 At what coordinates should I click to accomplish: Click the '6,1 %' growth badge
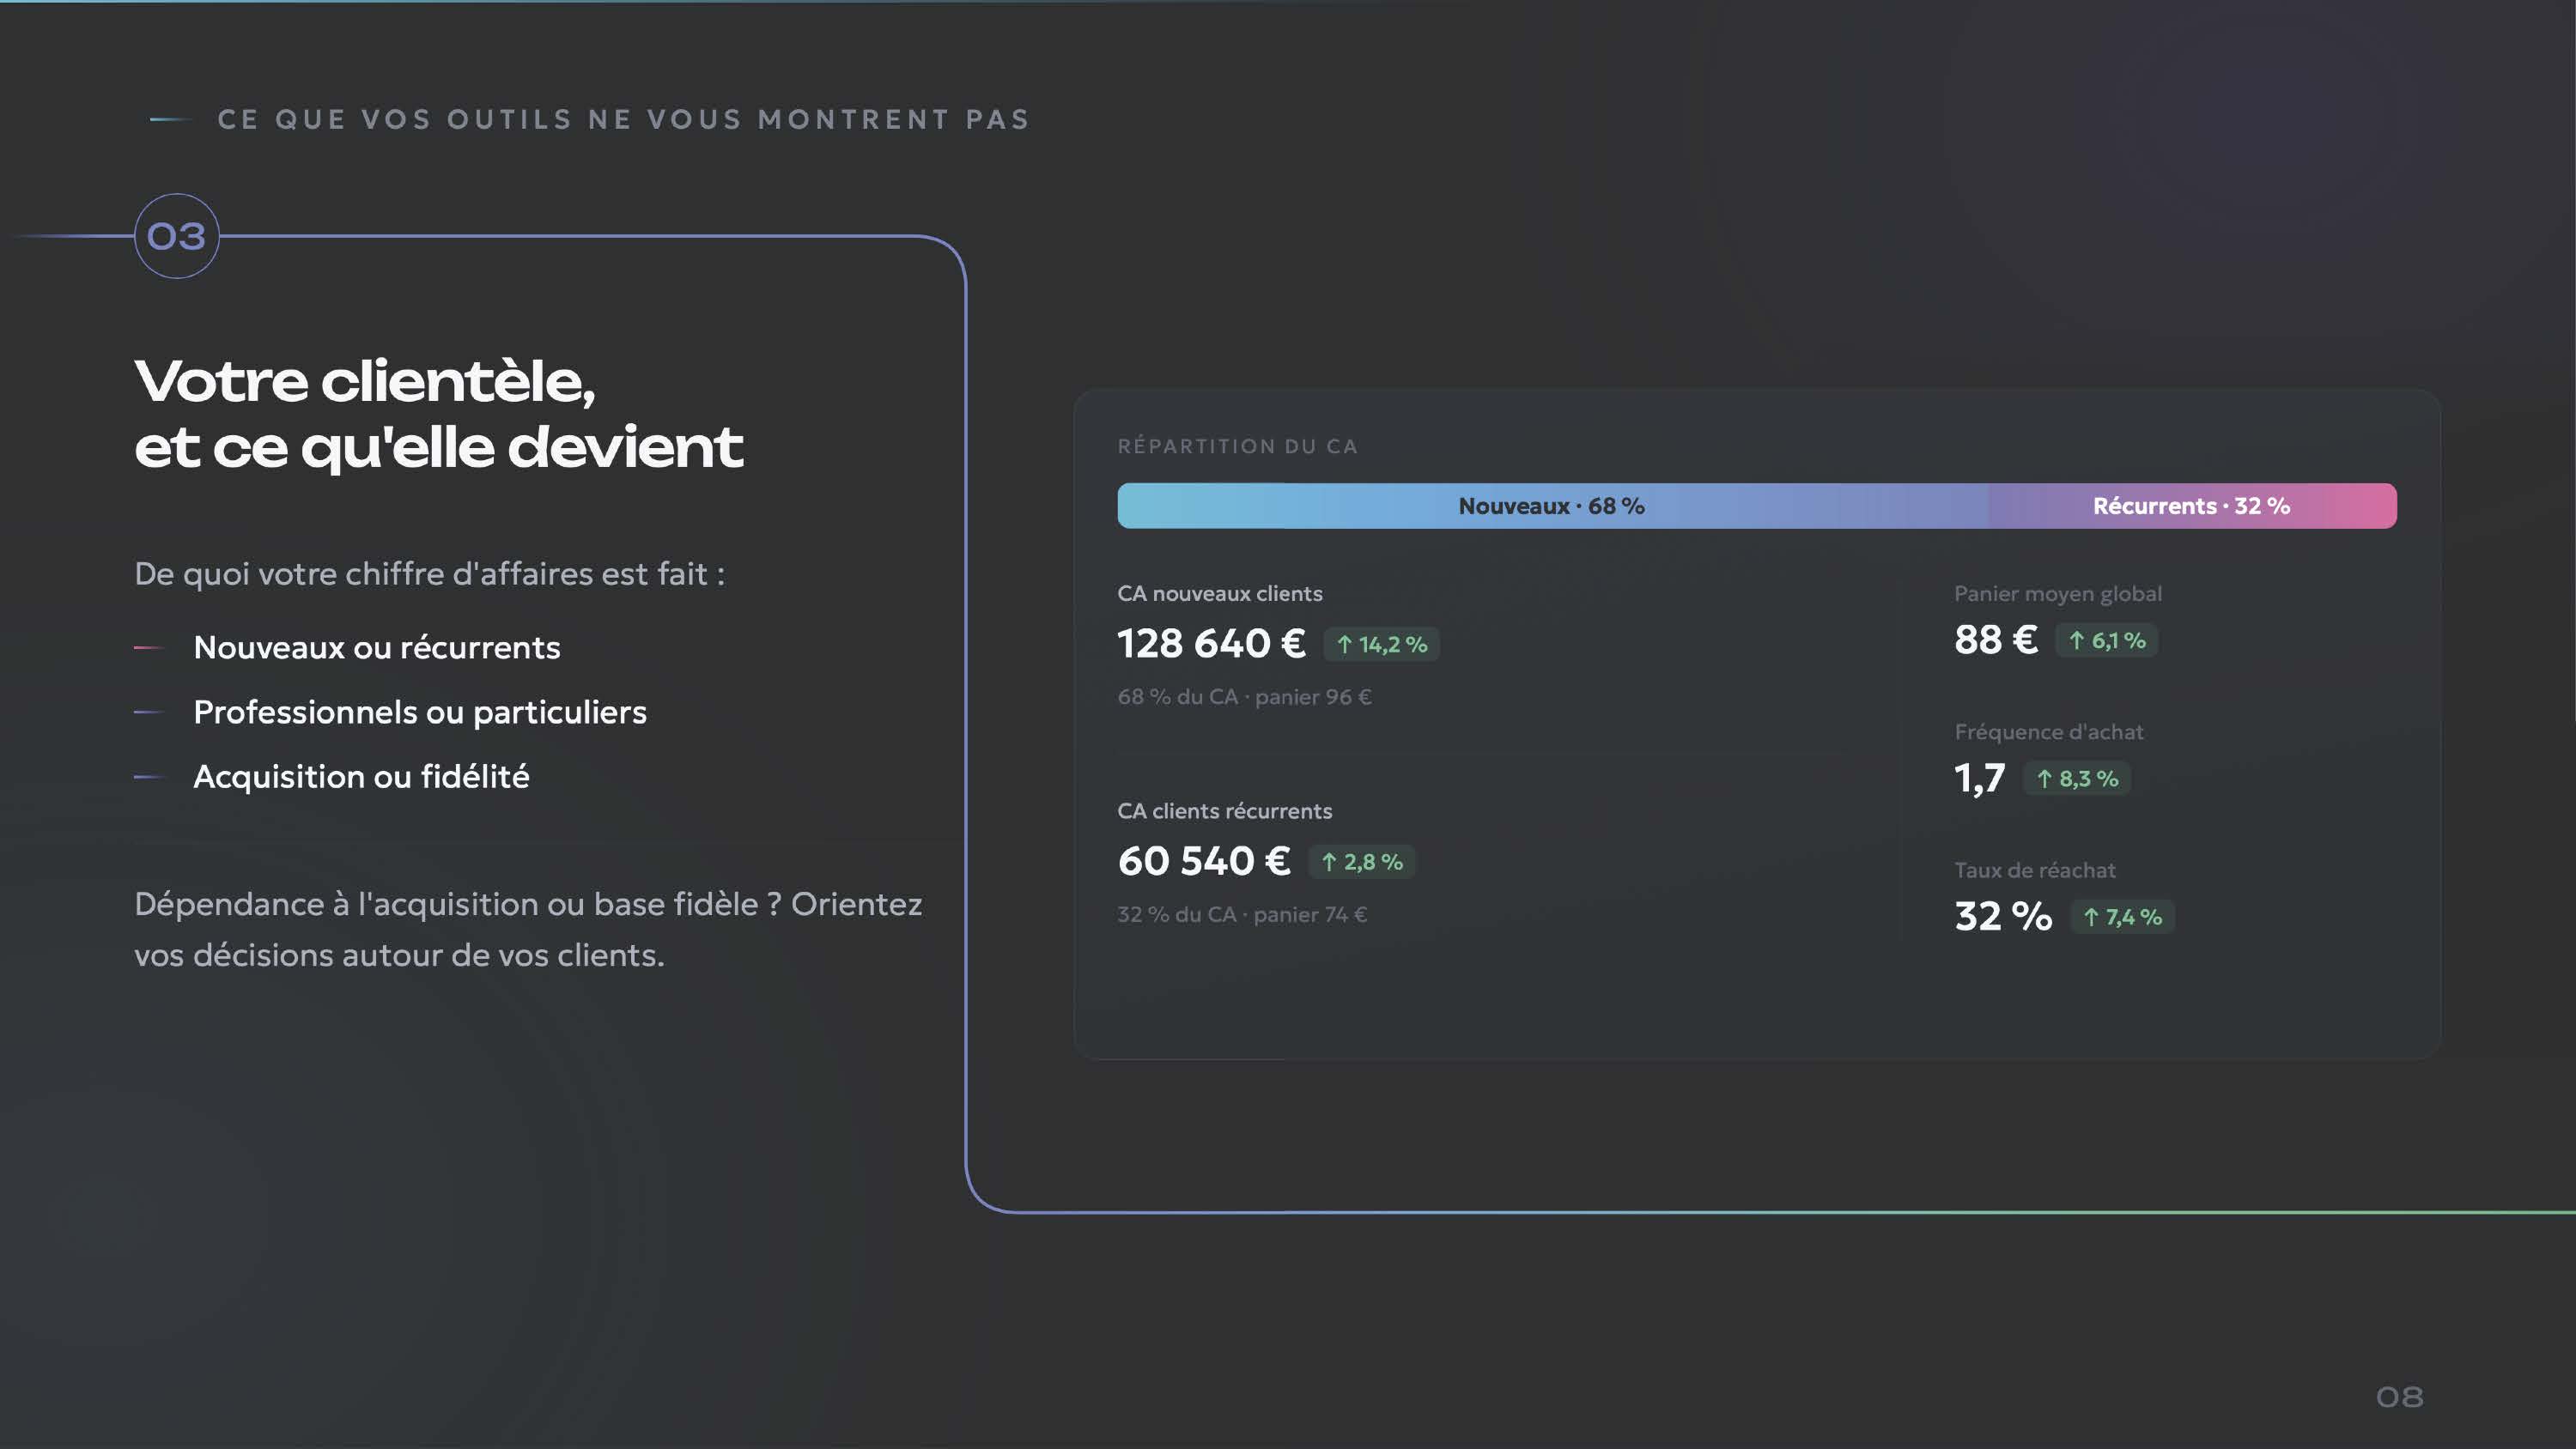[x=2107, y=641]
